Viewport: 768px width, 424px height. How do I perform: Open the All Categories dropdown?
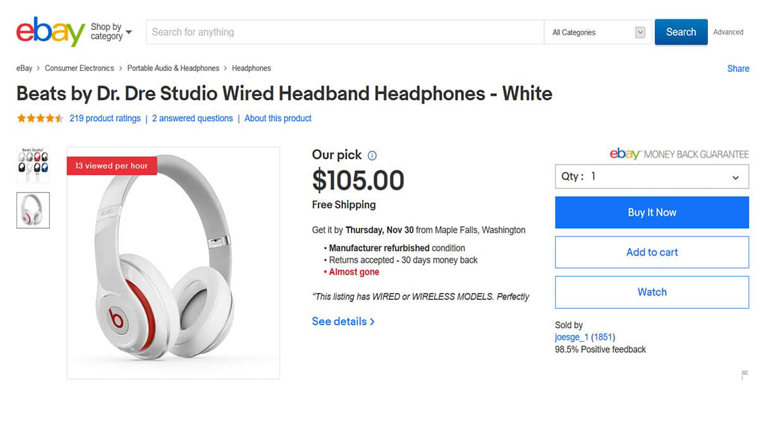598,32
